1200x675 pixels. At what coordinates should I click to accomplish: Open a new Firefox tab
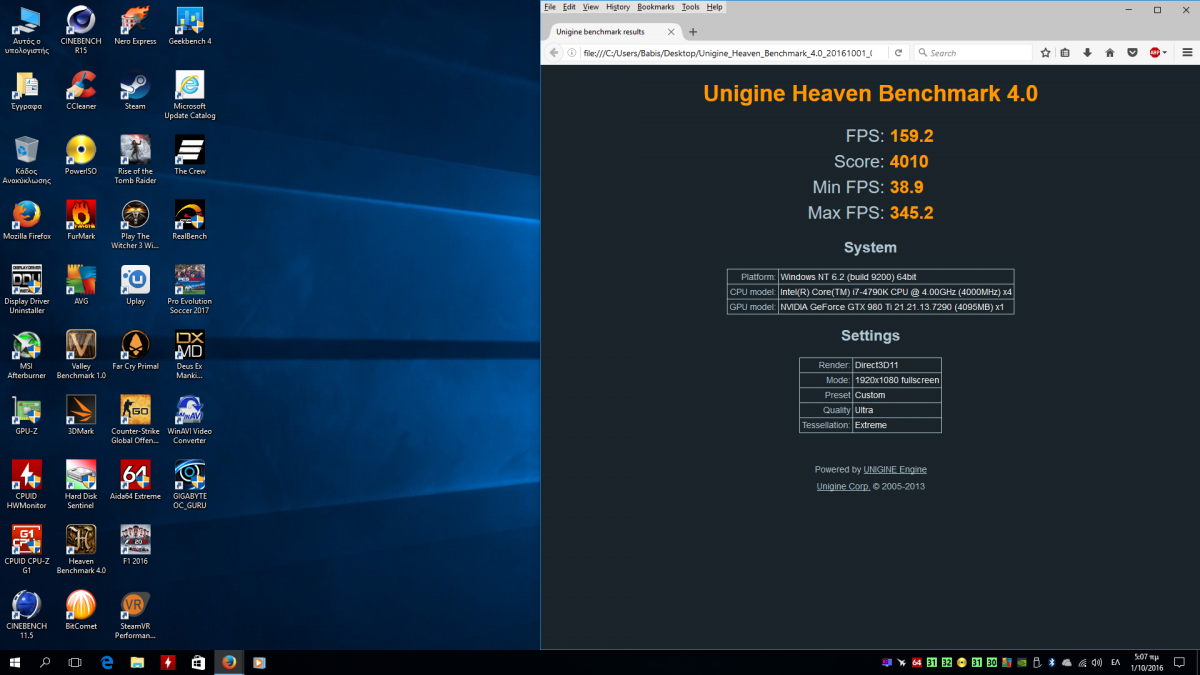(x=693, y=32)
